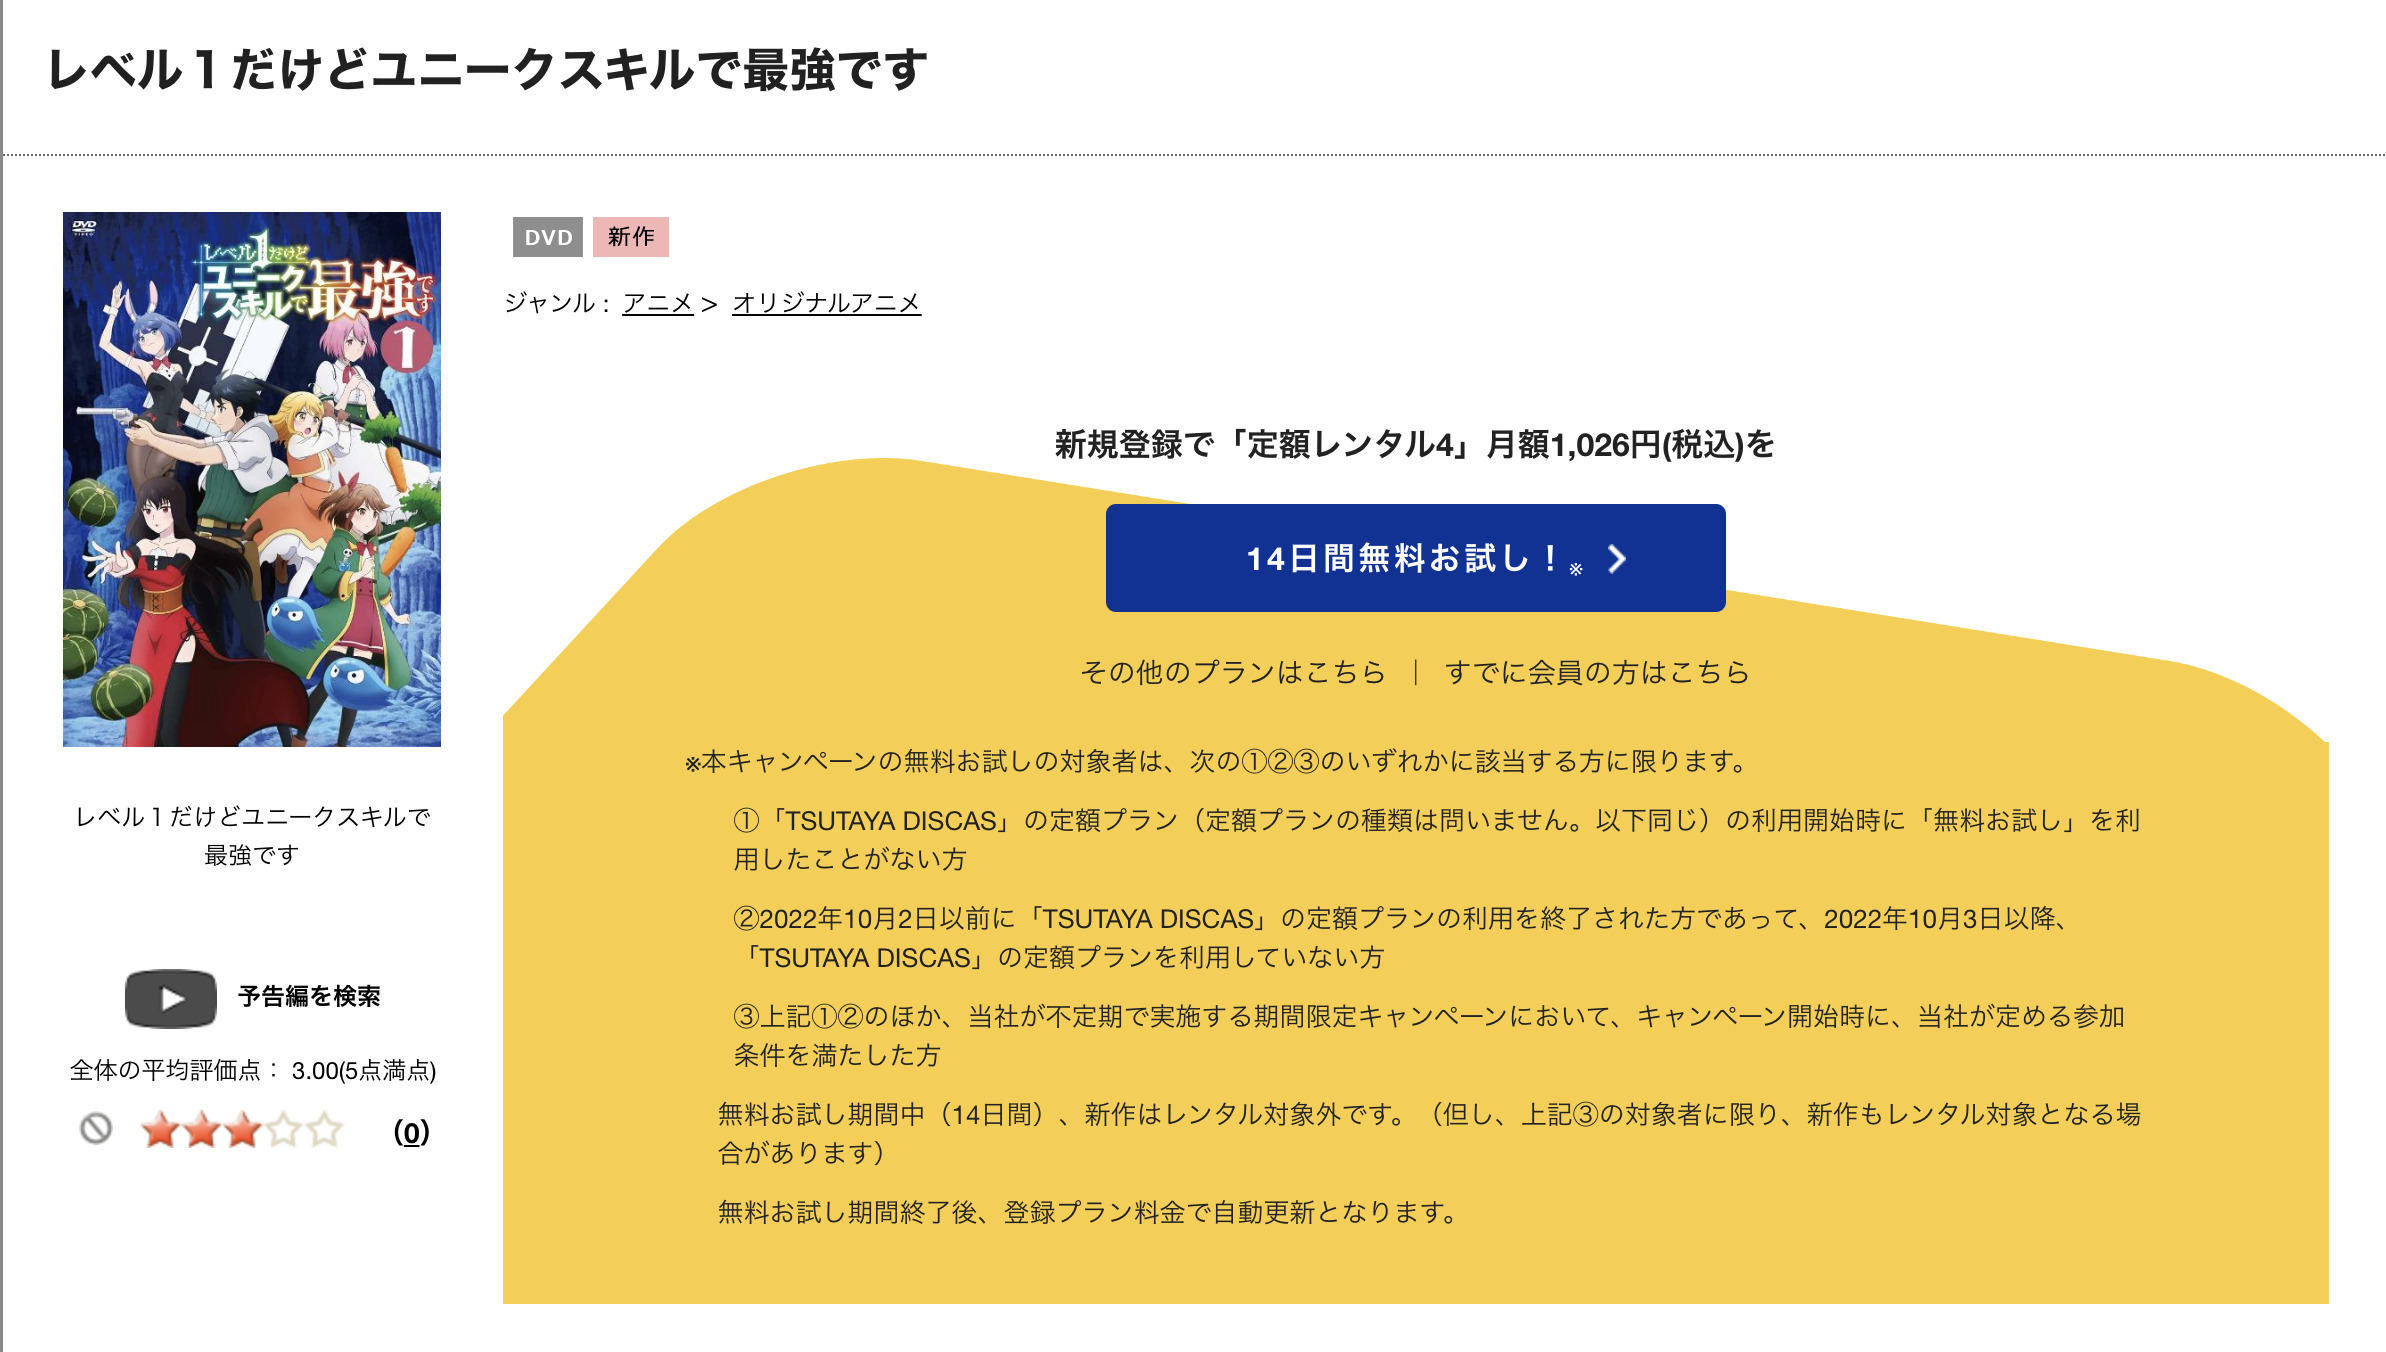The width and height of the screenshot is (2386, 1352).
Task: Start the 14日間無料お試し free trial
Action: pos(1413,560)
